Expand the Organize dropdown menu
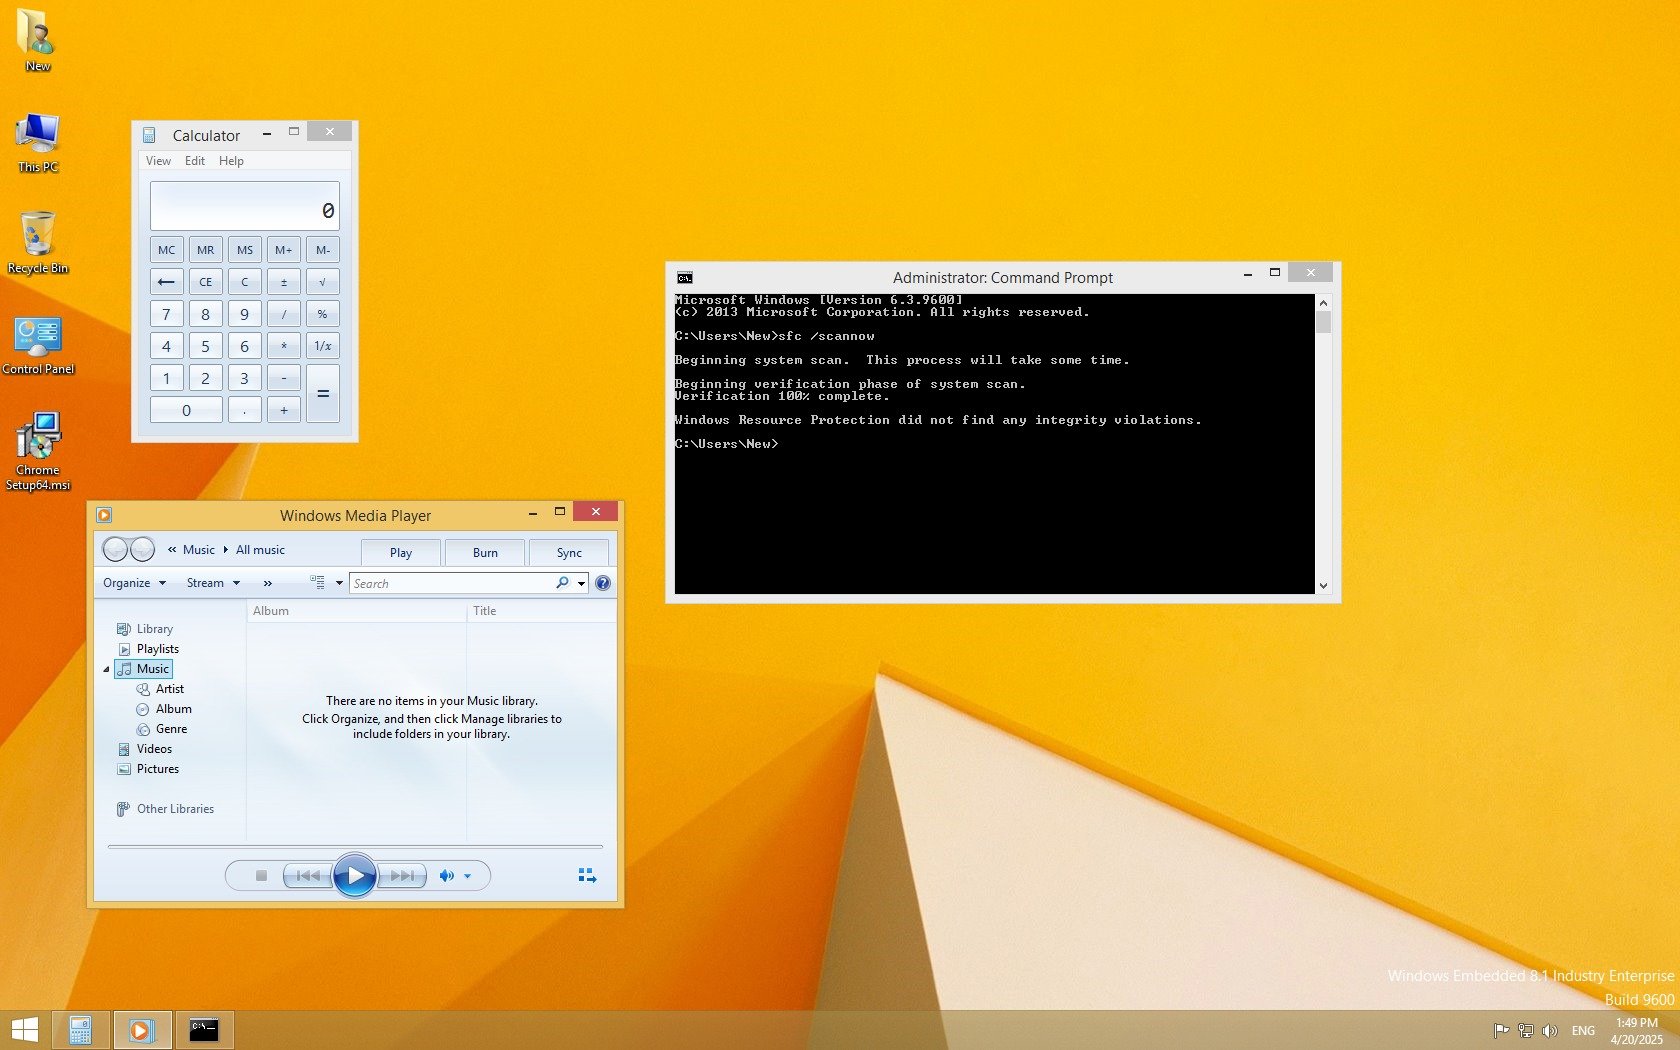This screenshot has height=1050, width=1680. (134, 583)
